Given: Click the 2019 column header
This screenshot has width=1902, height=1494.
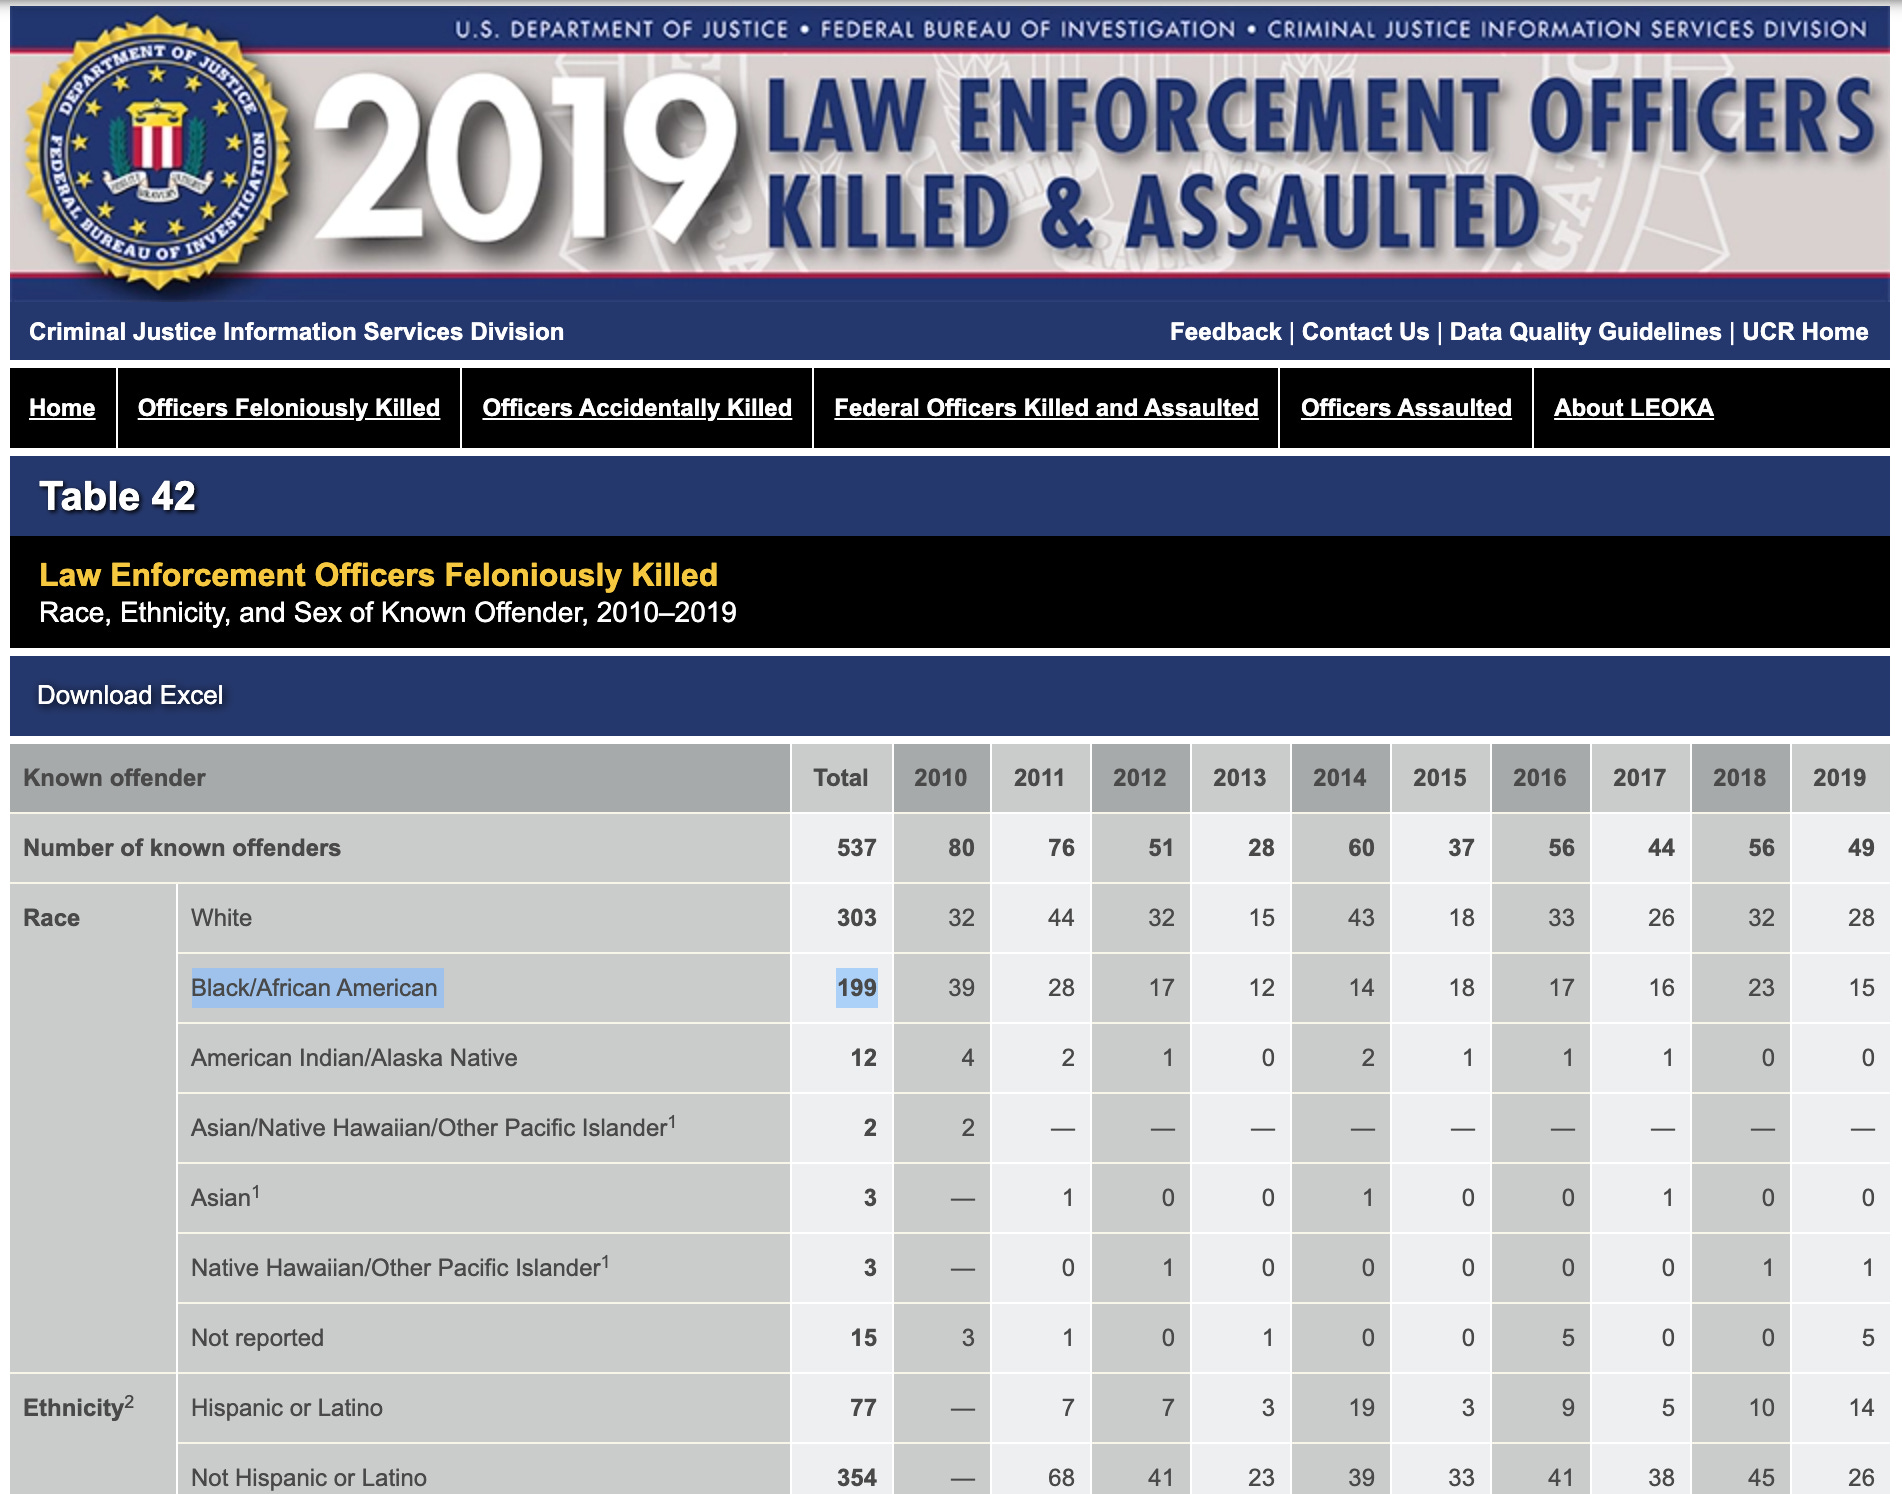Looking at the screenshot, I should [1839, 778].
